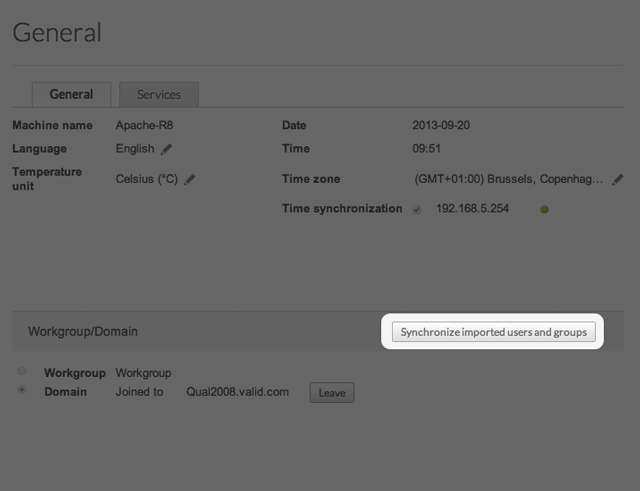Click the green time sync status dot
Screen dimensions: 640x491
(544, 210)
